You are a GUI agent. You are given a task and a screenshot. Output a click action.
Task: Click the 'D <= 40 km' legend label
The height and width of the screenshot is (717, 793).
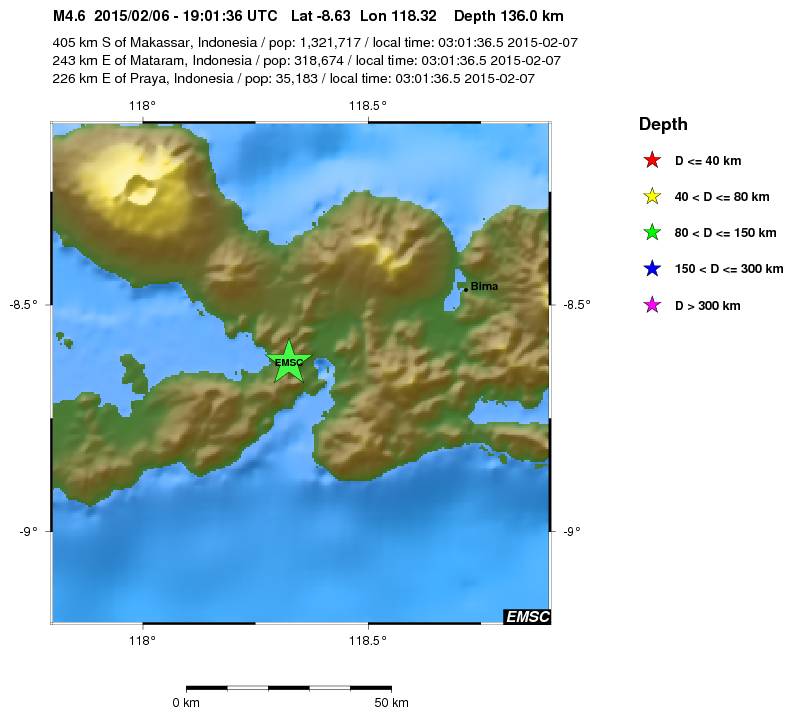708,161
